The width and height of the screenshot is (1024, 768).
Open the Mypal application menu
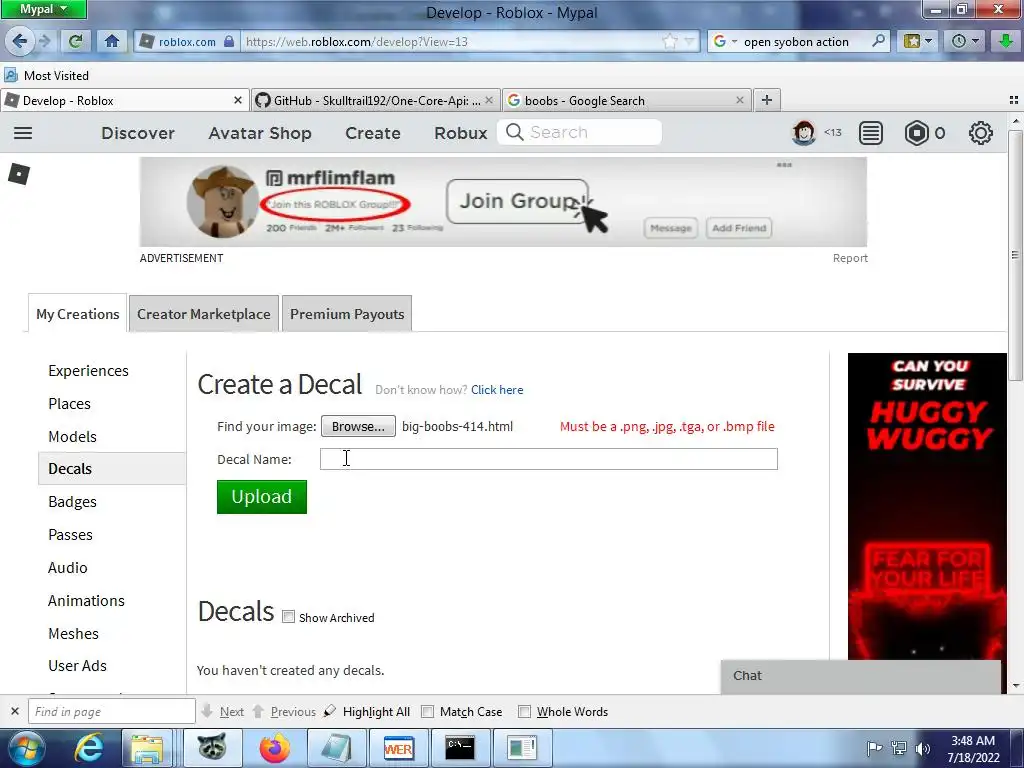(x=43, y=9)
